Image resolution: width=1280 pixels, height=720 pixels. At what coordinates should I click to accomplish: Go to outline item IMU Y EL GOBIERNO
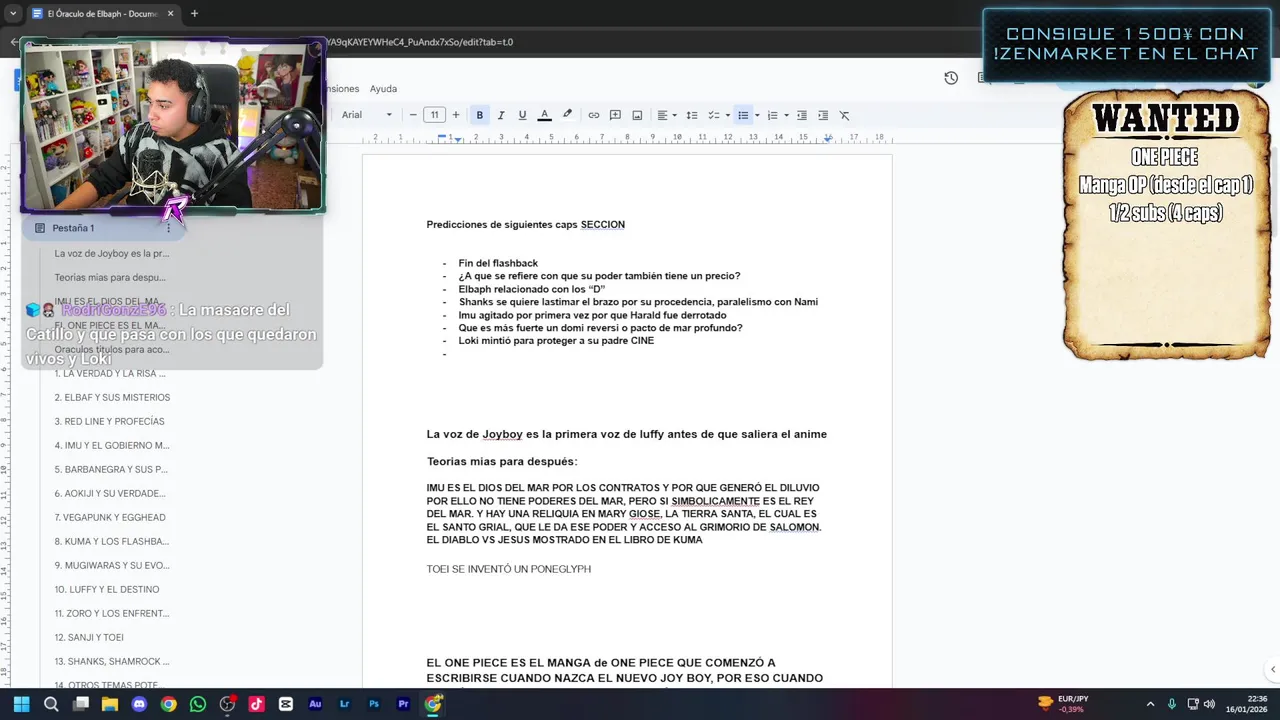pos(111,445)
